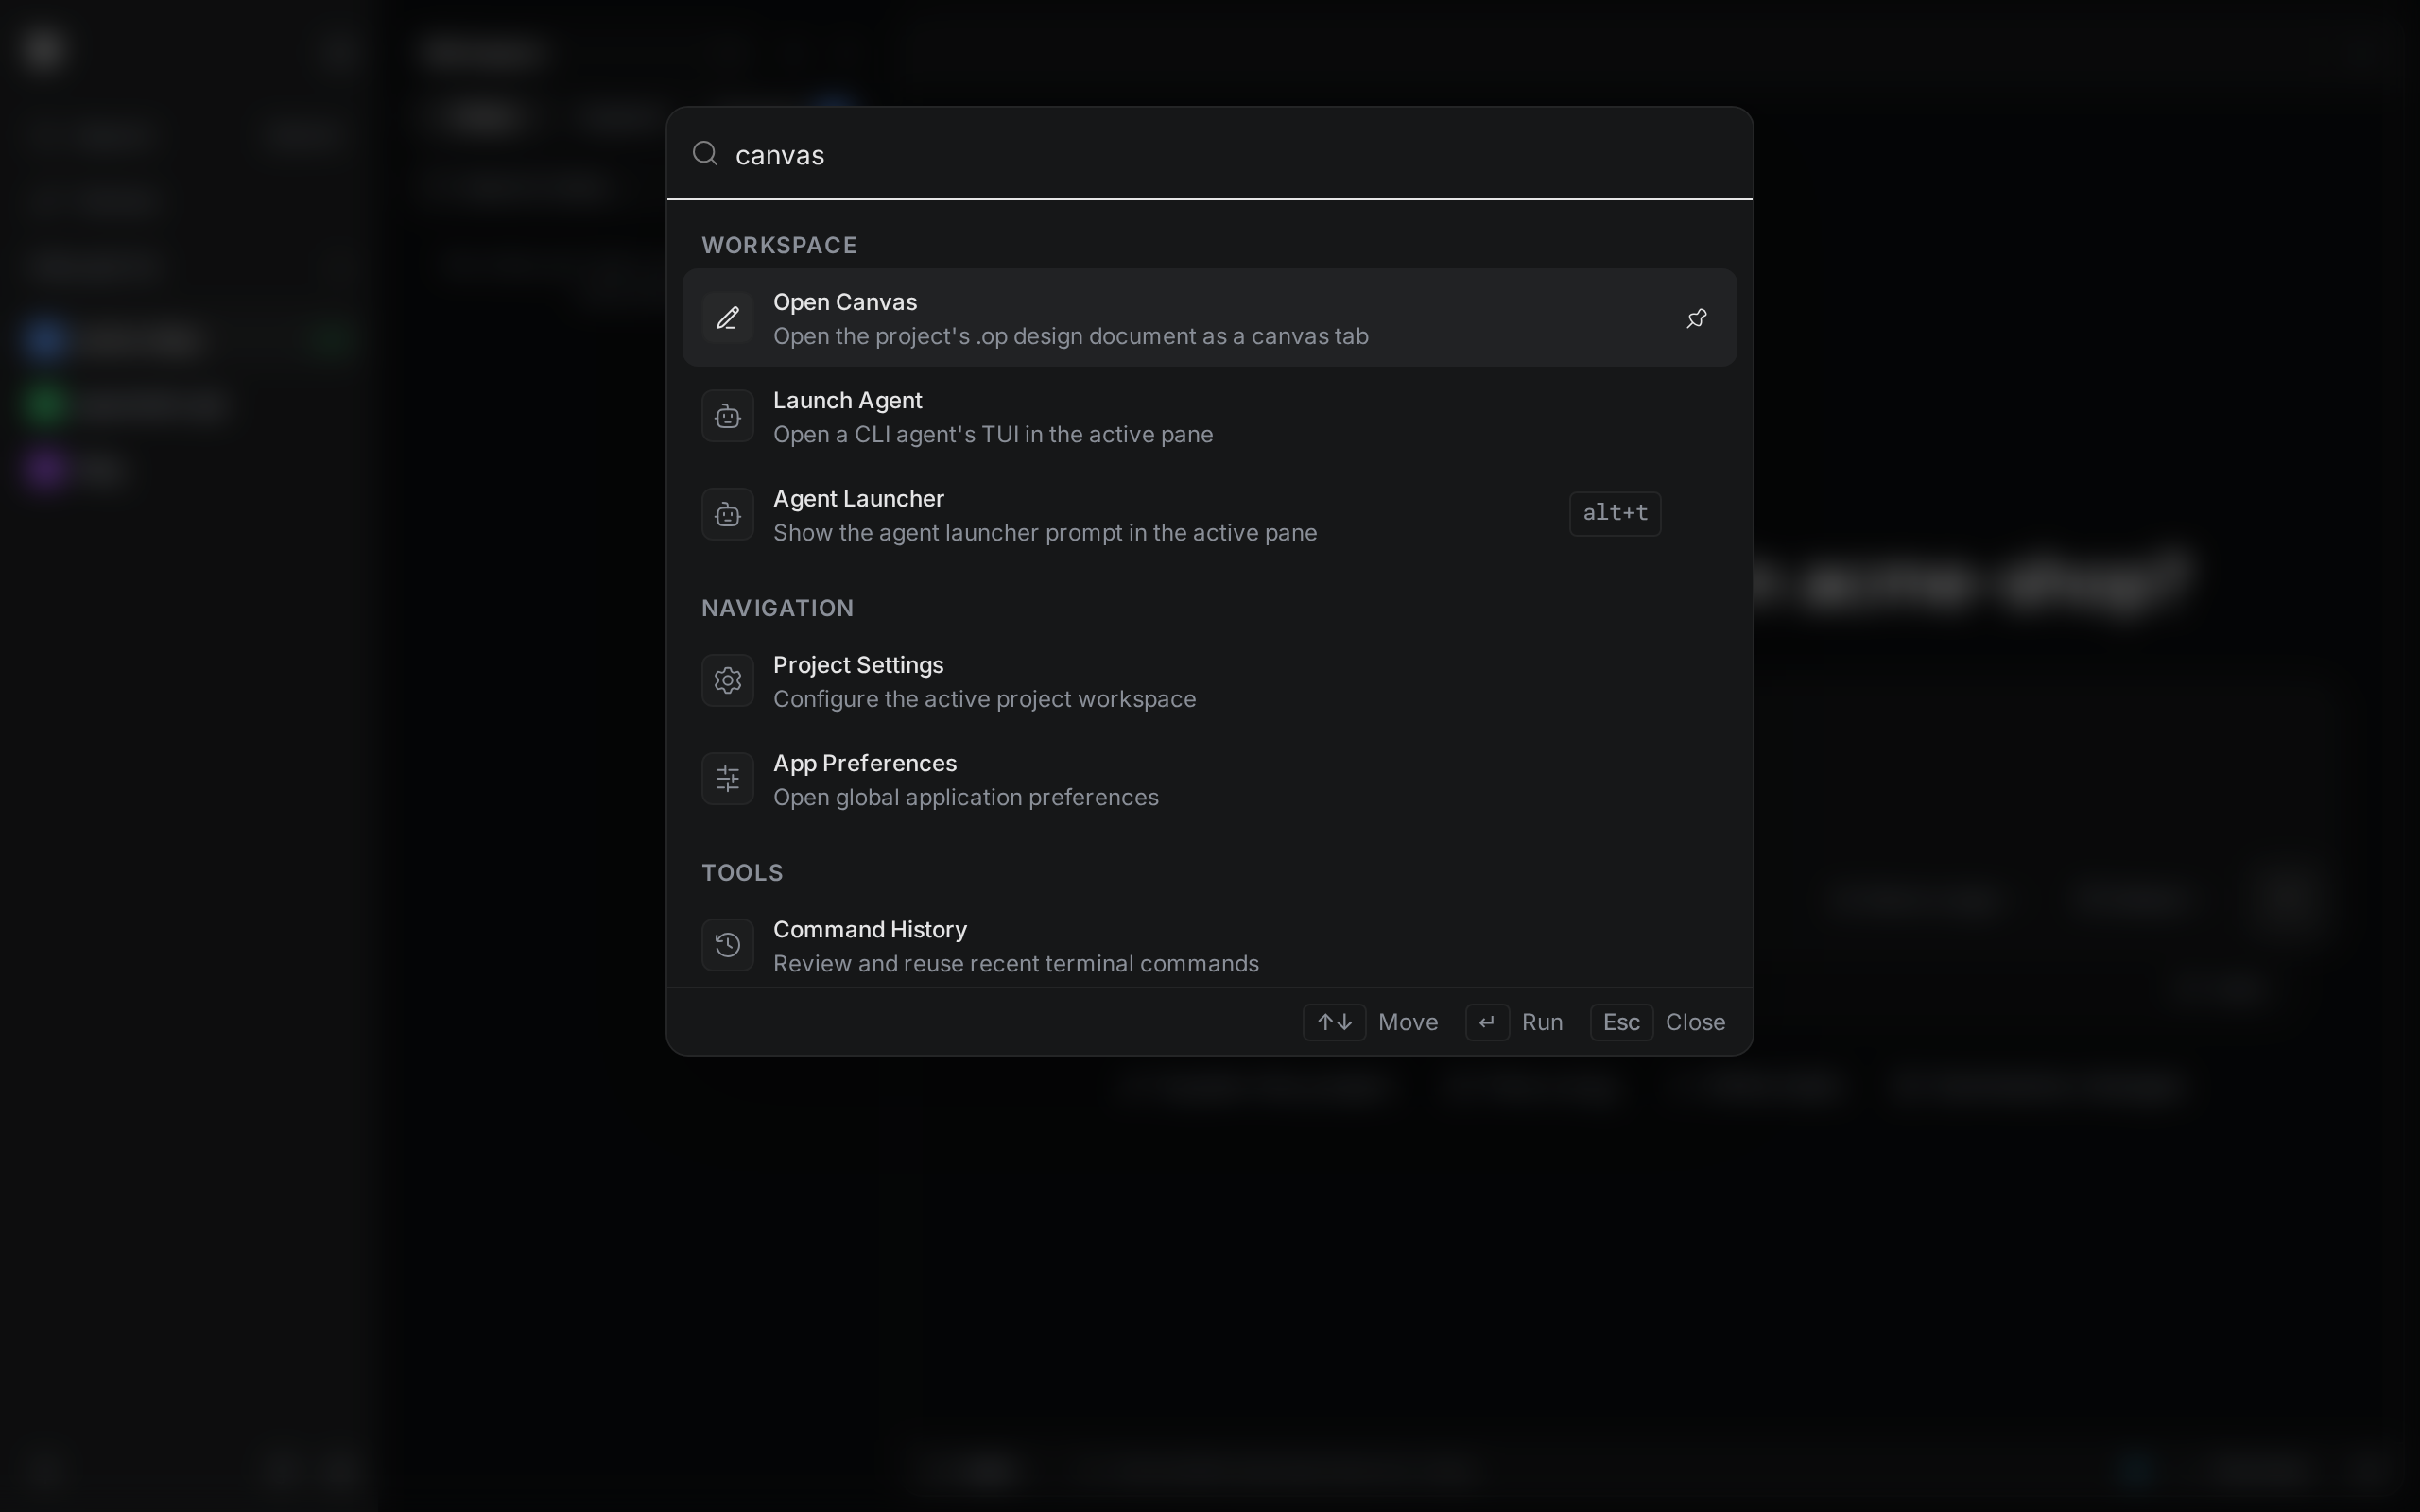Click the alt+t shortcut badge
Screen dimensions: 2420x1512
pyautogui.click(x=1614, y=513)
